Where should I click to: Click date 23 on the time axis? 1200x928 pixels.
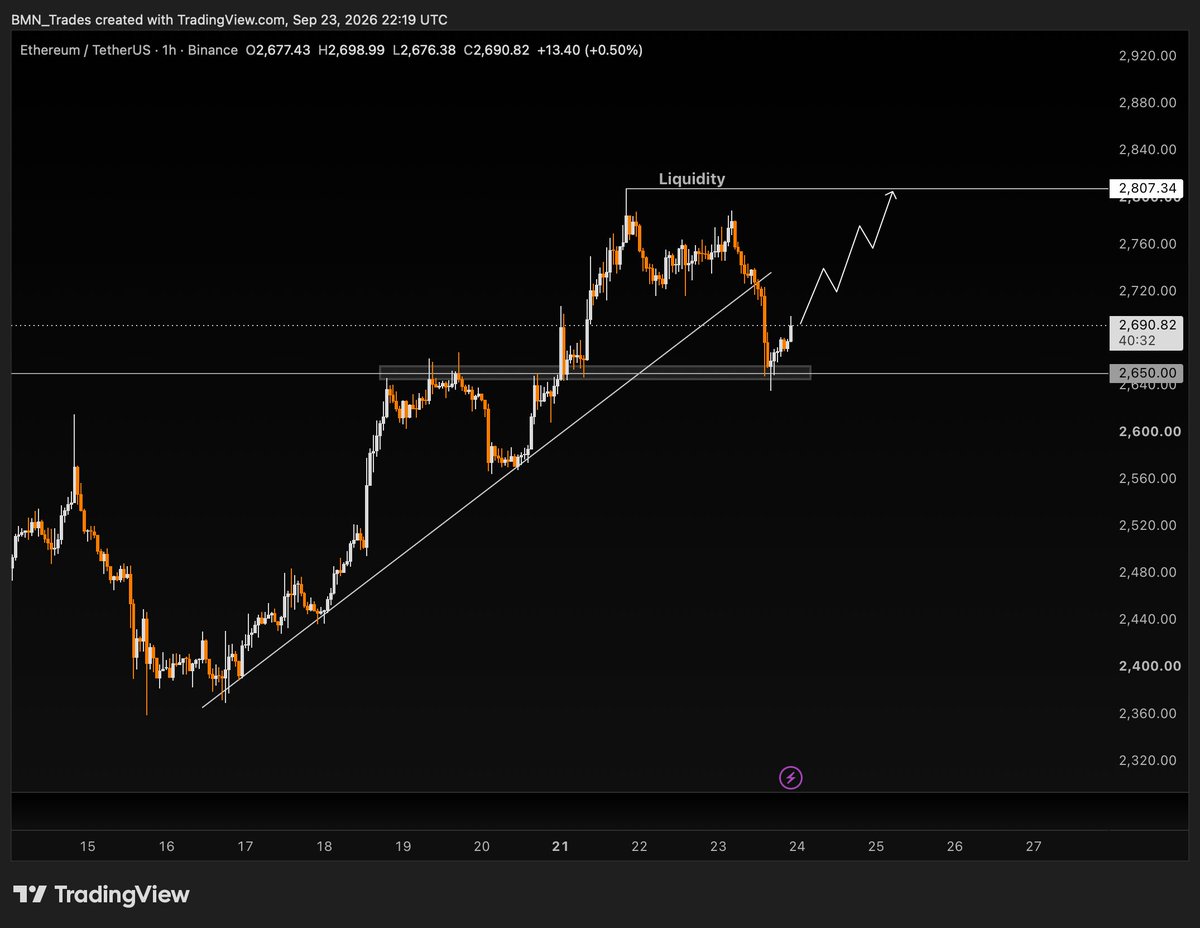718,846
